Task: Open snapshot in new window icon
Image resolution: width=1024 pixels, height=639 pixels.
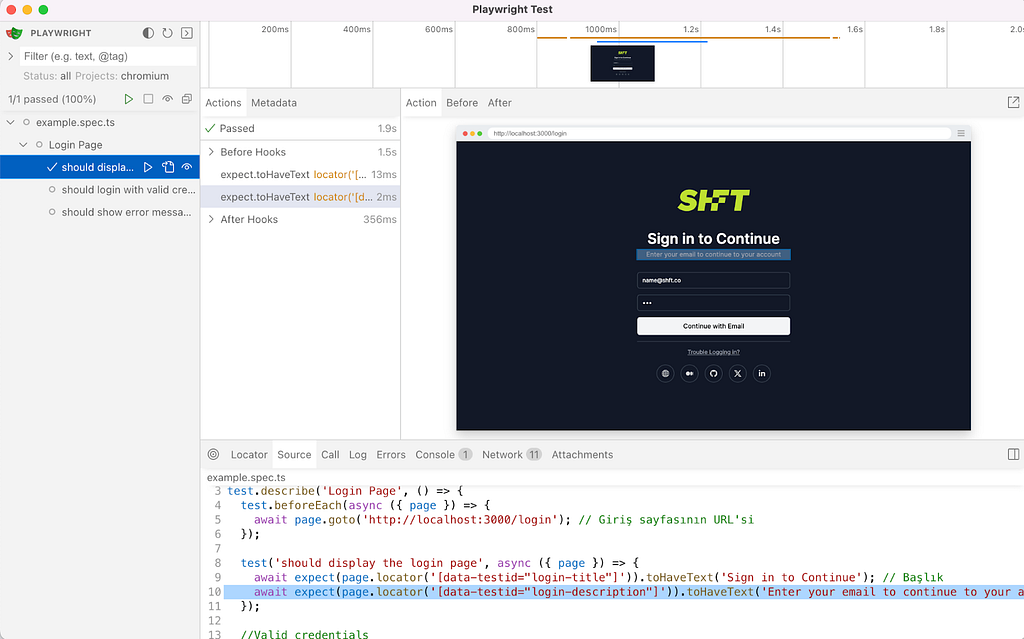Action: pos(1013,102)
